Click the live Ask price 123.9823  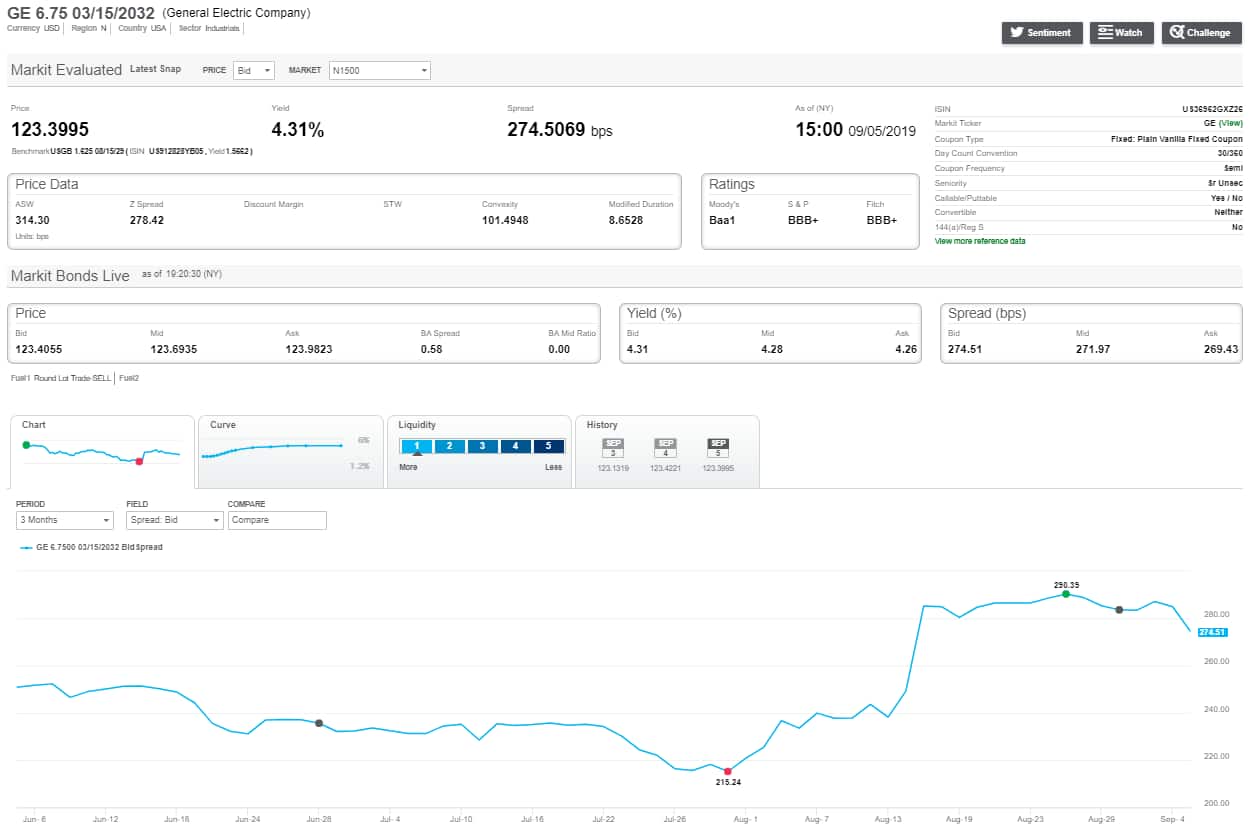[308, 349]
